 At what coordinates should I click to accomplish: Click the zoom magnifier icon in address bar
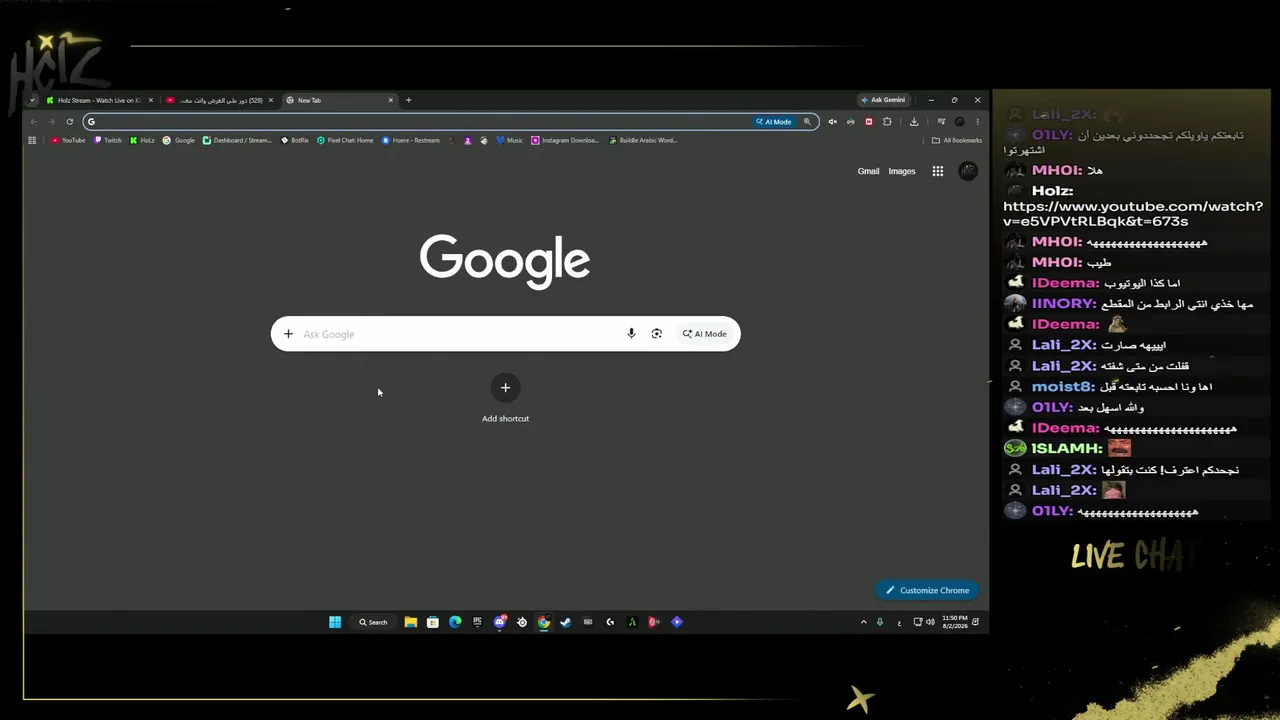(x=807, y=122)
